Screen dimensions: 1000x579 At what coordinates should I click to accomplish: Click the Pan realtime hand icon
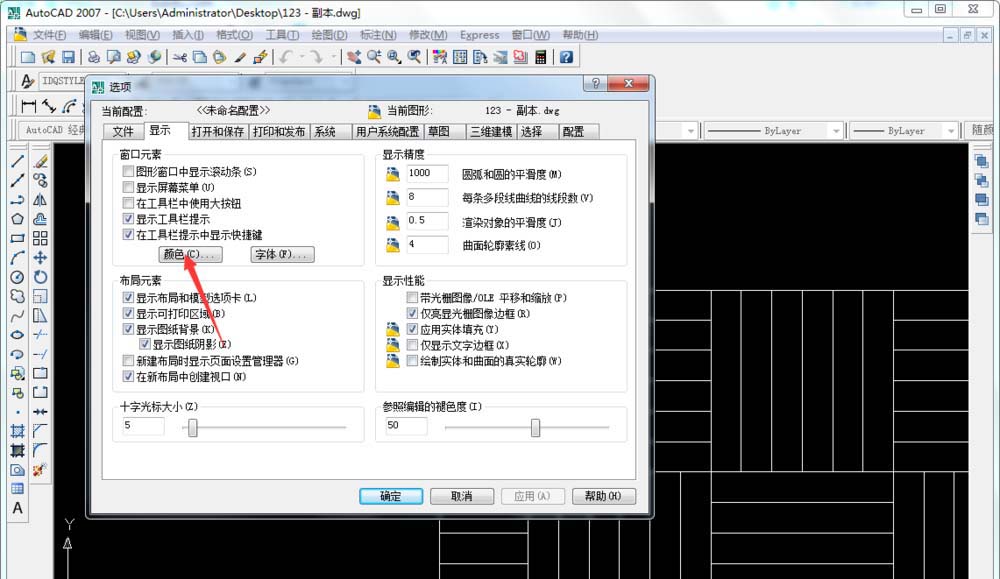click(x=354, y=57)
